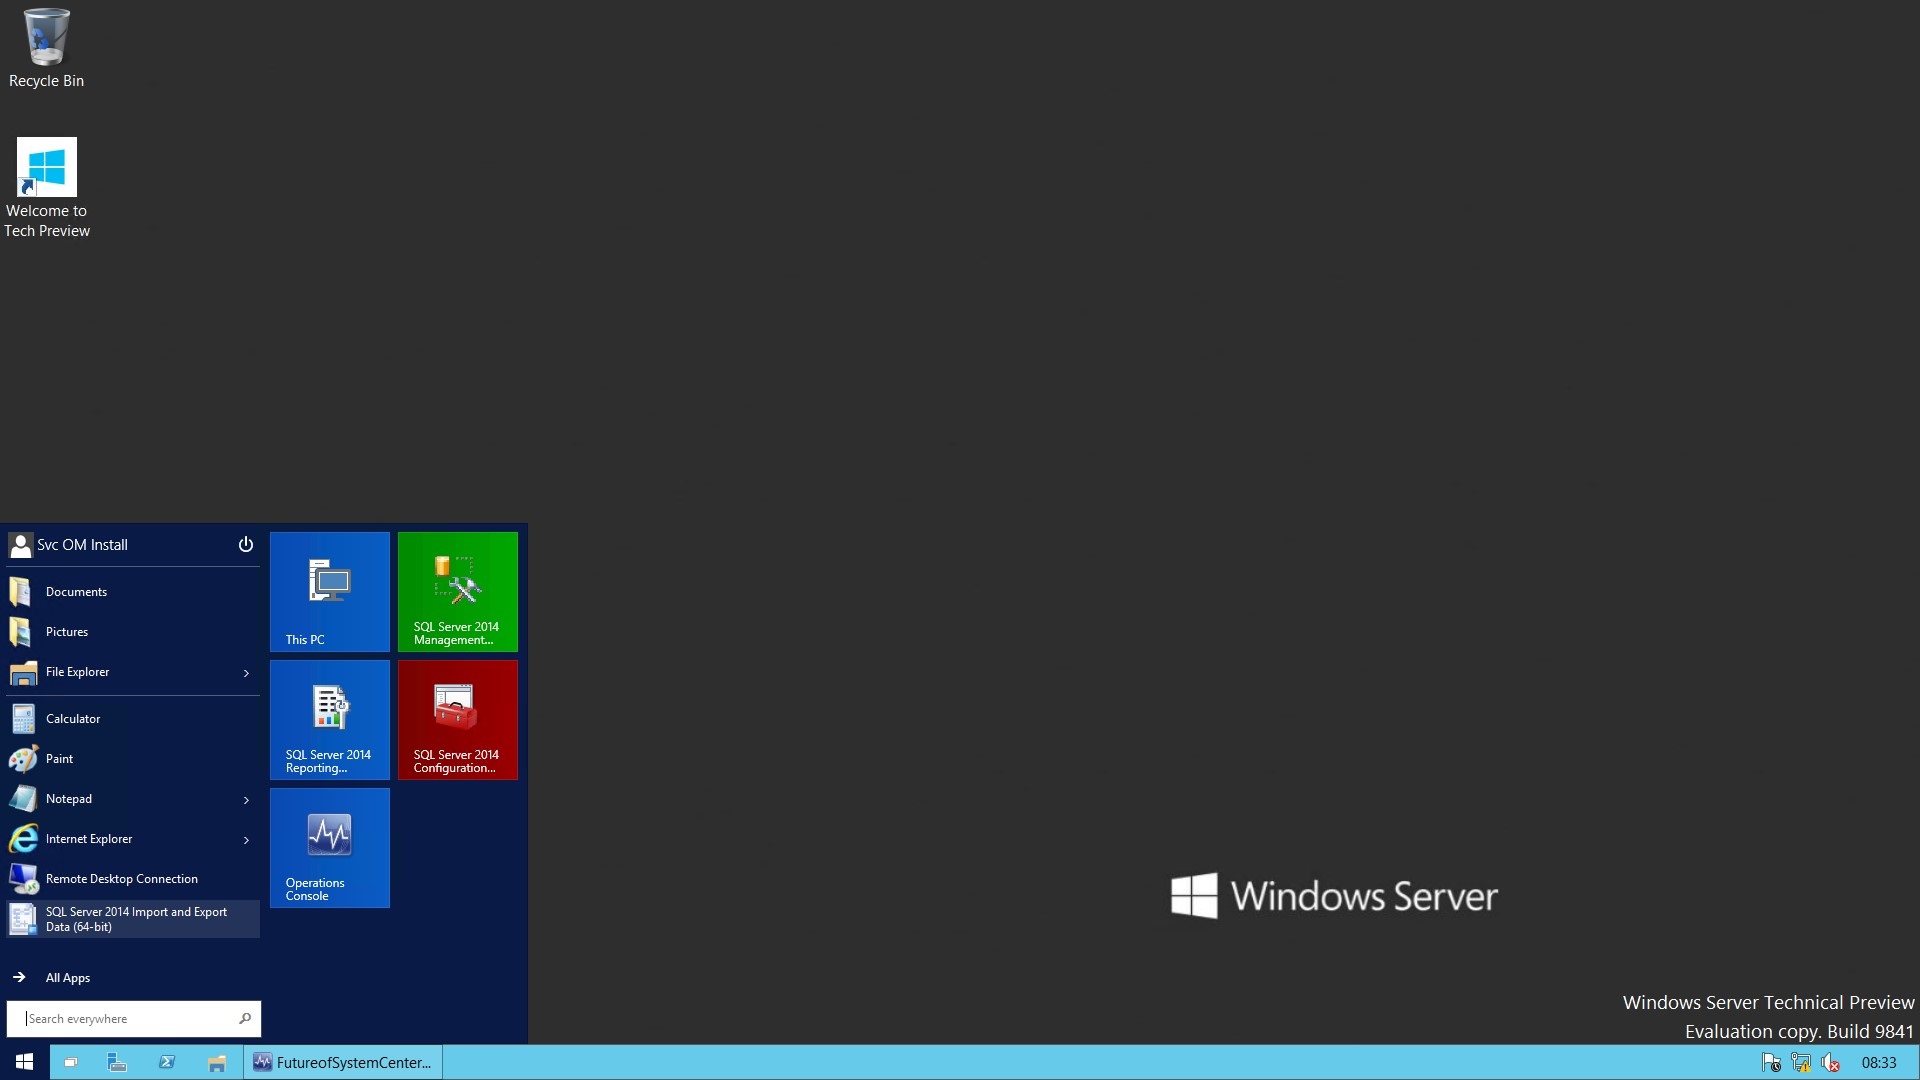The height and width of the screenshot is (1080, 1920).
Task: Open File Explorer from the taskbar
Action: 216,1062
